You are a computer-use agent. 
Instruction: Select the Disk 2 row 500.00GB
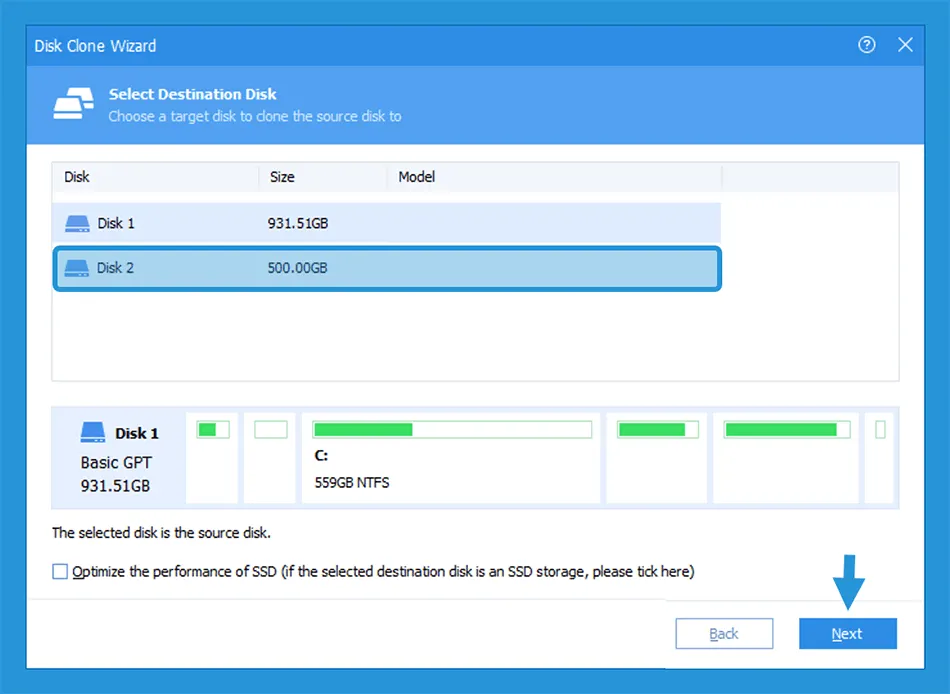point(386,268)
